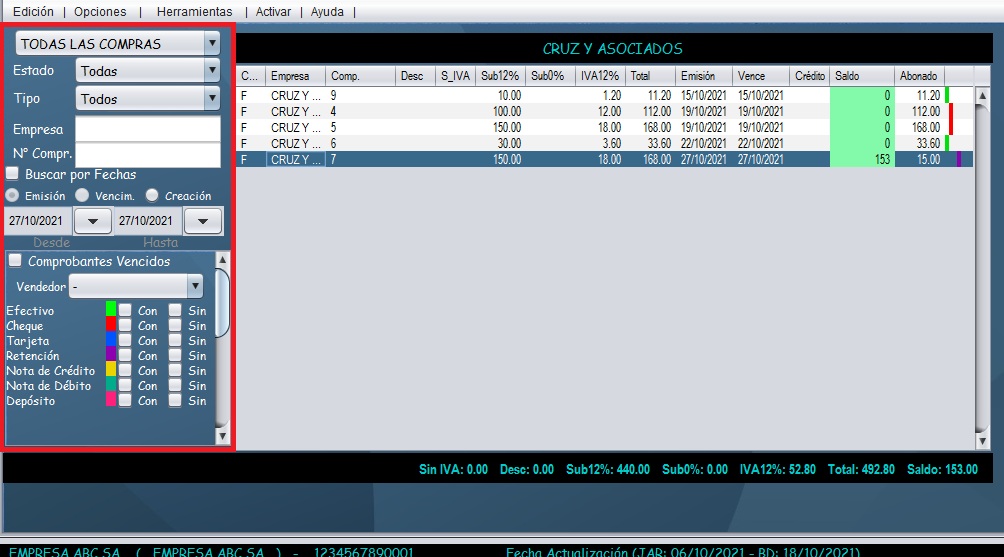The height and width of the screenshot is (557, 1004).
Task: Expand the TODAS LAS COMPRAS dropdown
Action: [x=211, y=44]
